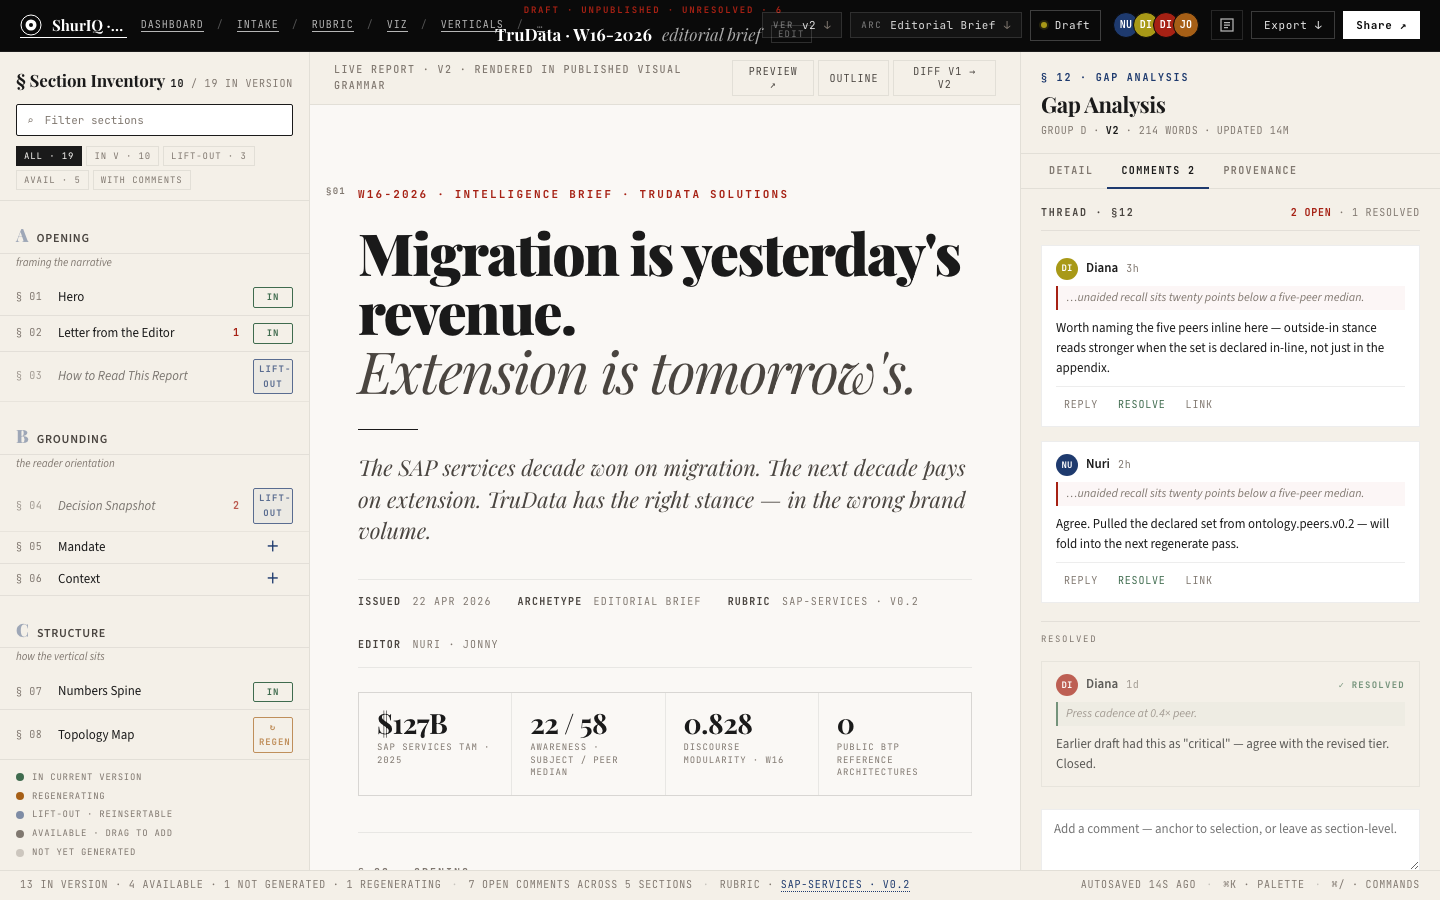
Task: Click the LIFT-OUT badge on Decision Snapshot
Action: [272, 505]
